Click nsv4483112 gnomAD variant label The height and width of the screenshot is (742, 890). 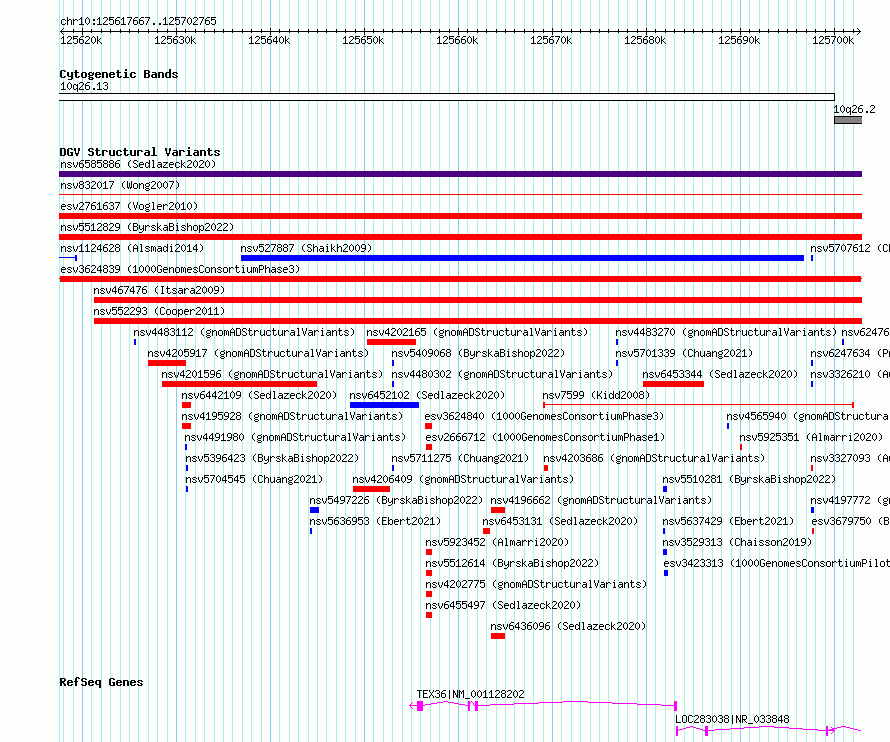click(244, 332)
